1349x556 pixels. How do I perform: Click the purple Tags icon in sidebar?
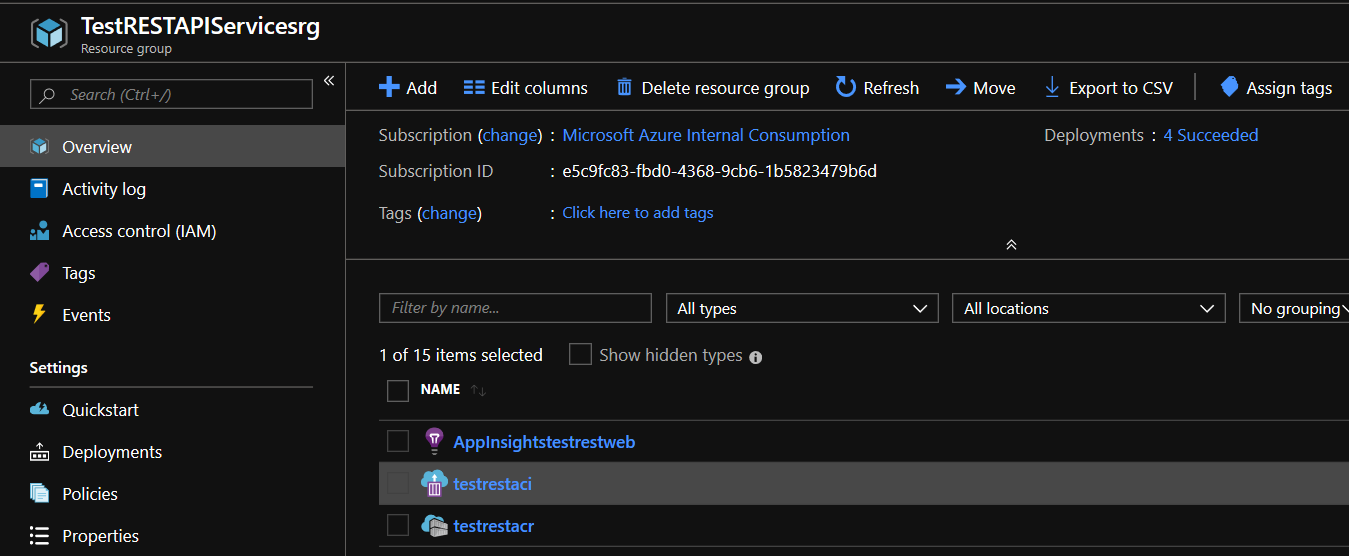pos(40,272)
